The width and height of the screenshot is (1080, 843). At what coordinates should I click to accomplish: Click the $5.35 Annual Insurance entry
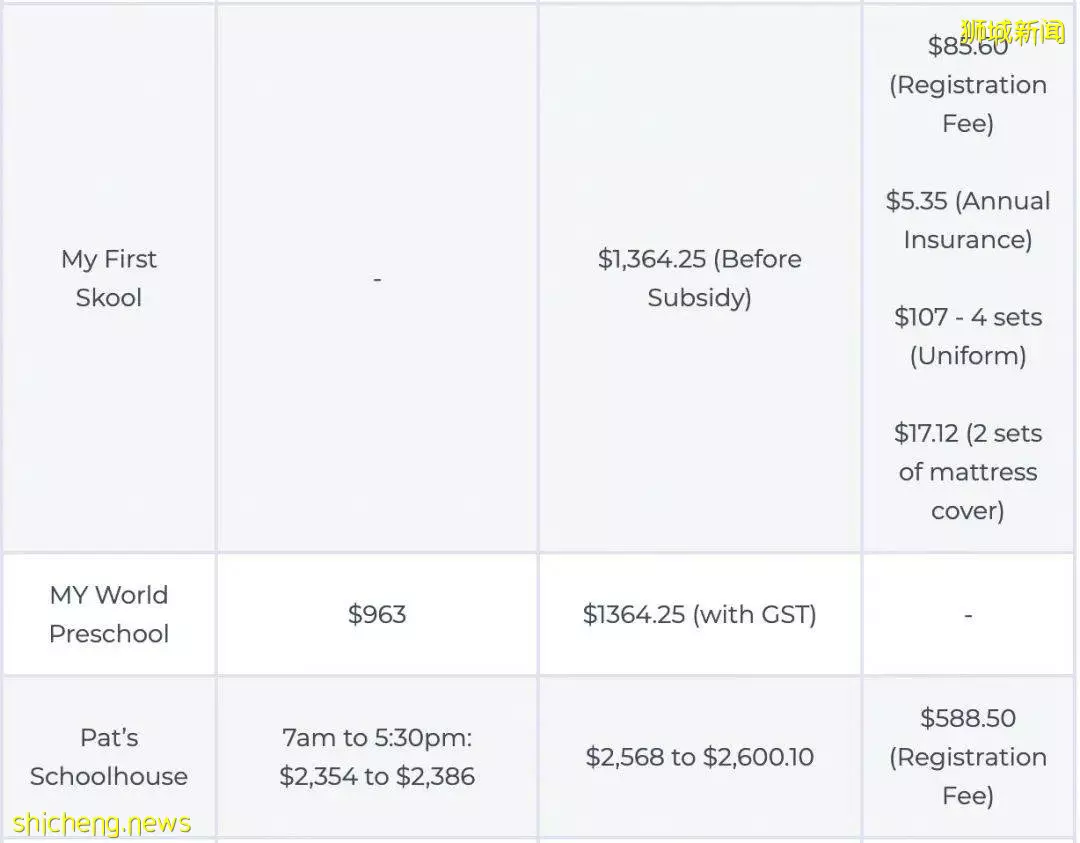click(x=968, y=220)
